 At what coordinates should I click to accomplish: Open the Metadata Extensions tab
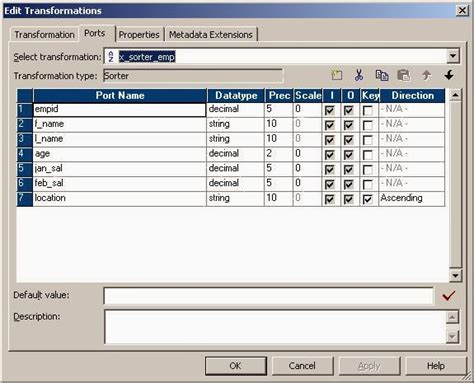coord(211,35)
